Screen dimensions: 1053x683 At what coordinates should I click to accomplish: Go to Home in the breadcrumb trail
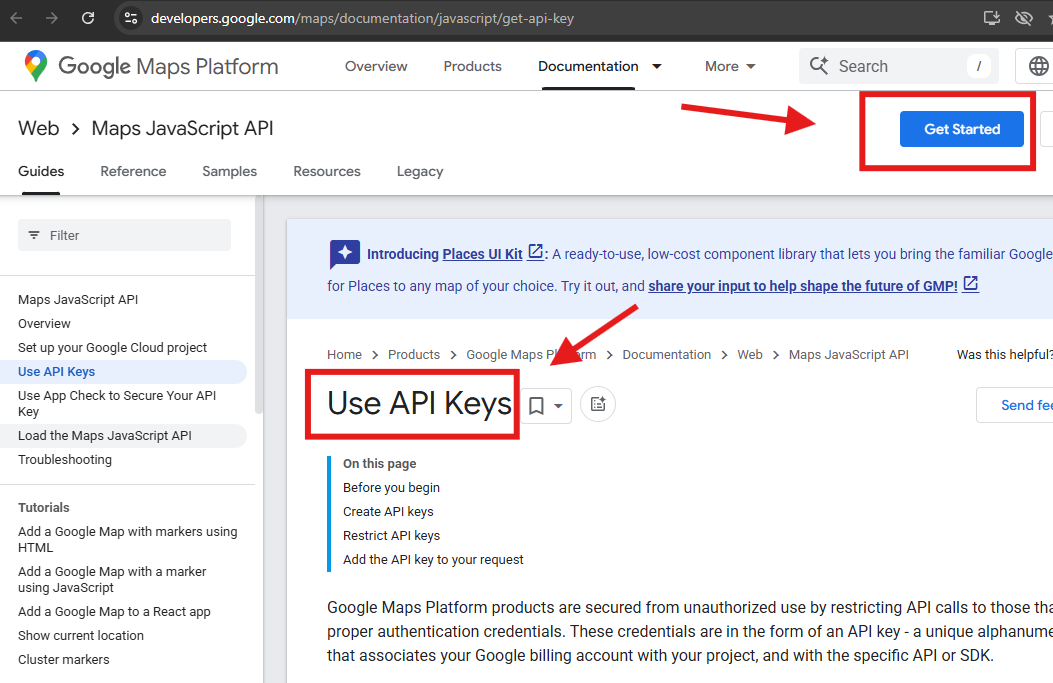click(x=345, y=355)
